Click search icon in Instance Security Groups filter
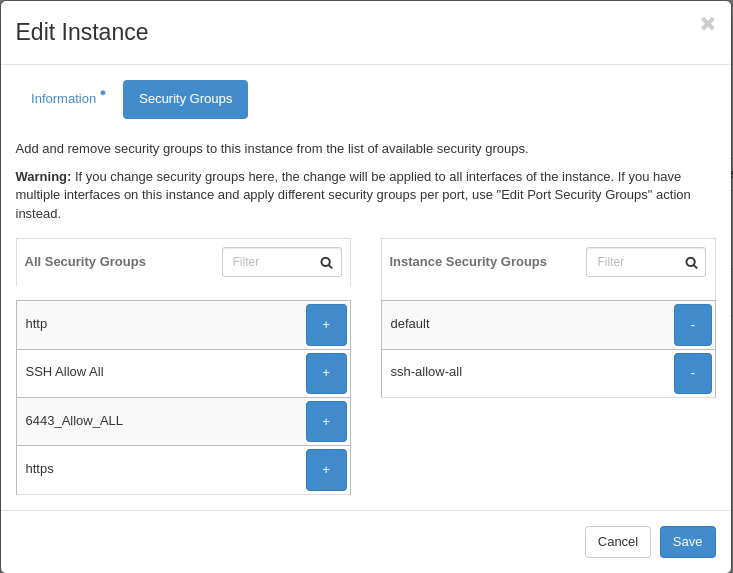 point(691,263)
